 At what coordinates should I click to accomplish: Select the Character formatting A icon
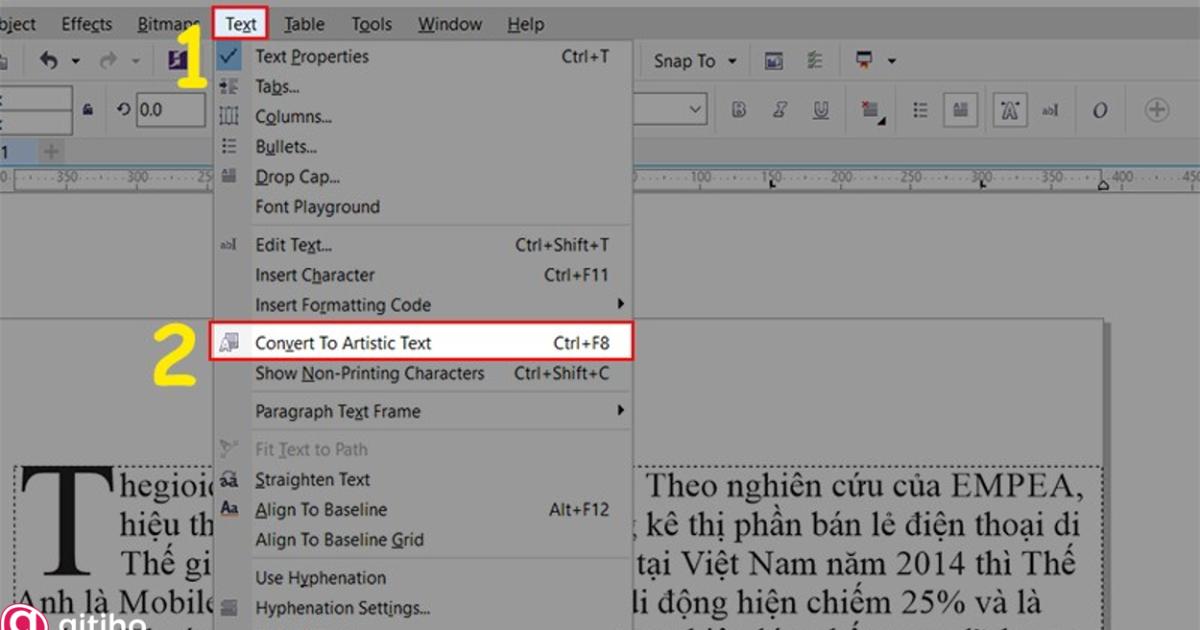1009,109
